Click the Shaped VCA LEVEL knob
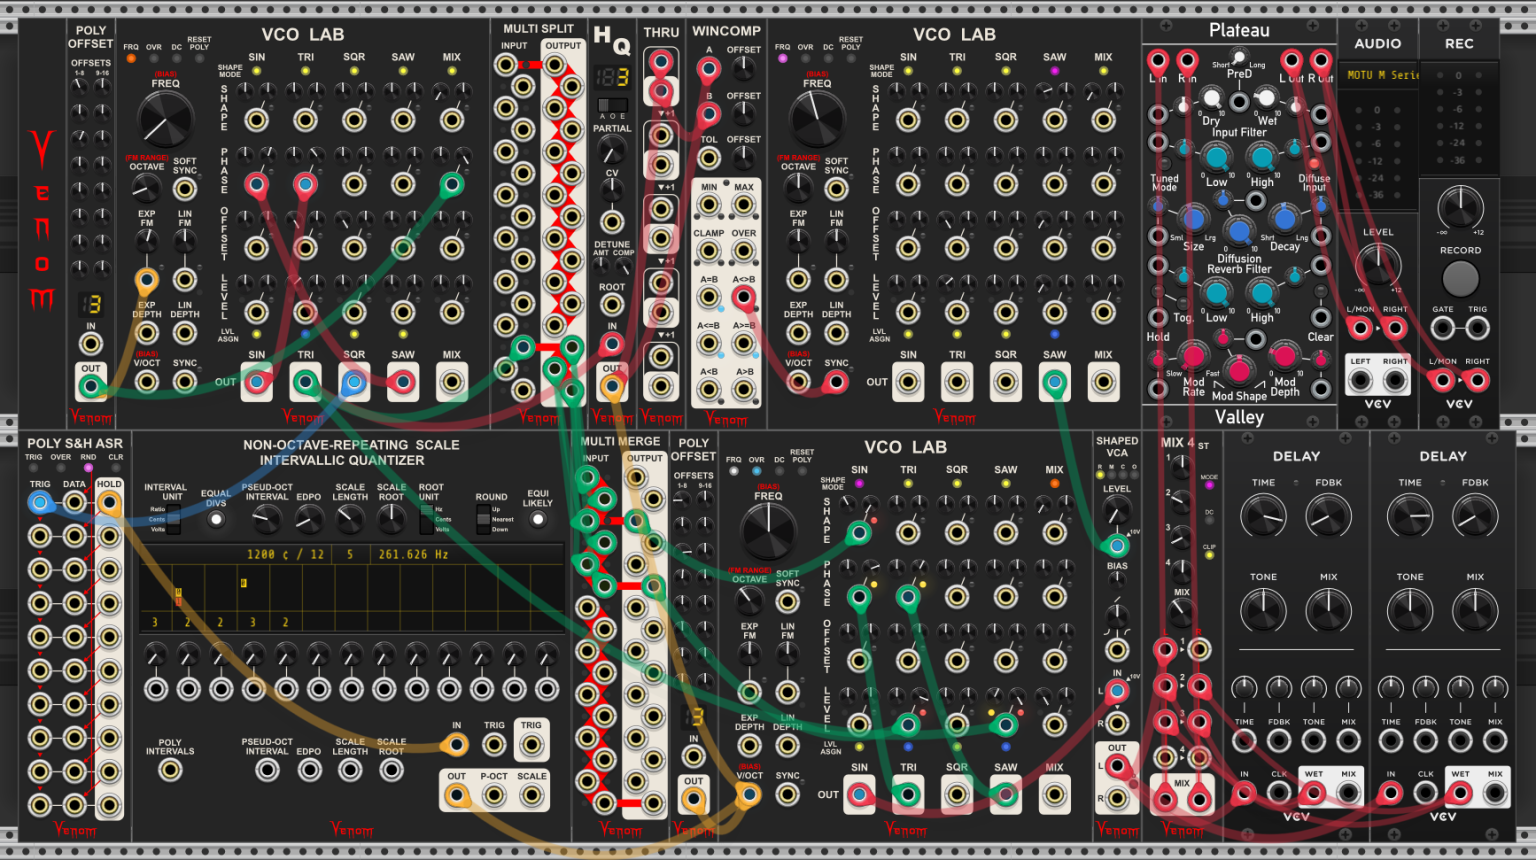 point(1117,511)
